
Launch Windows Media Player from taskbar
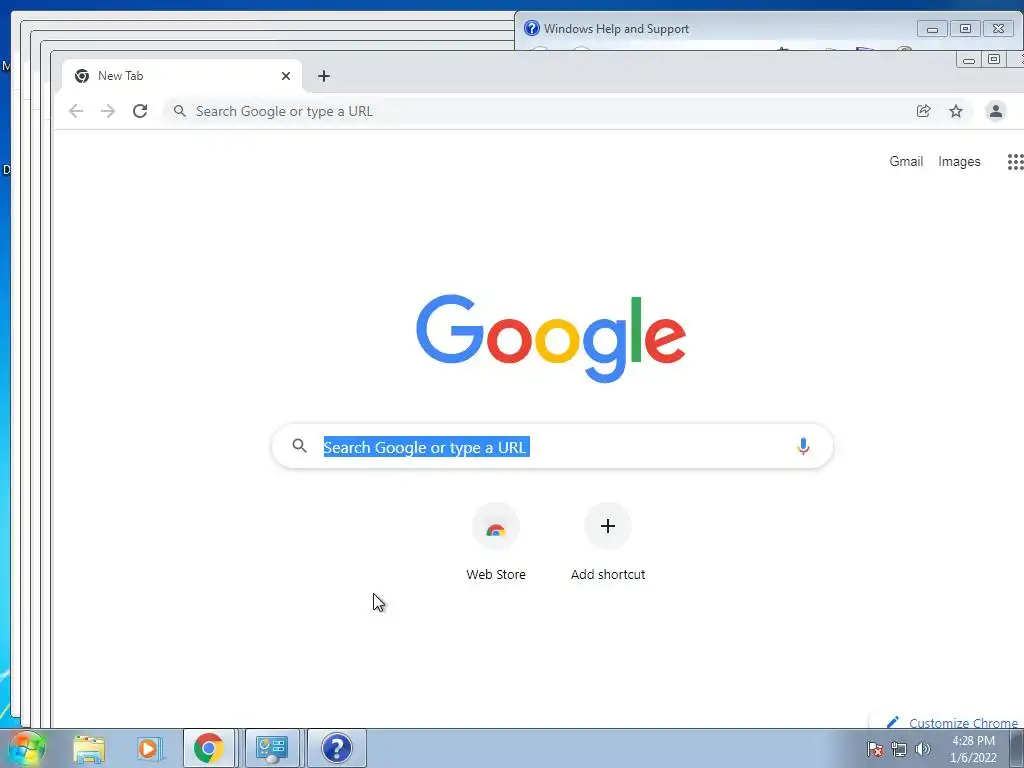(x=149, y=748)
